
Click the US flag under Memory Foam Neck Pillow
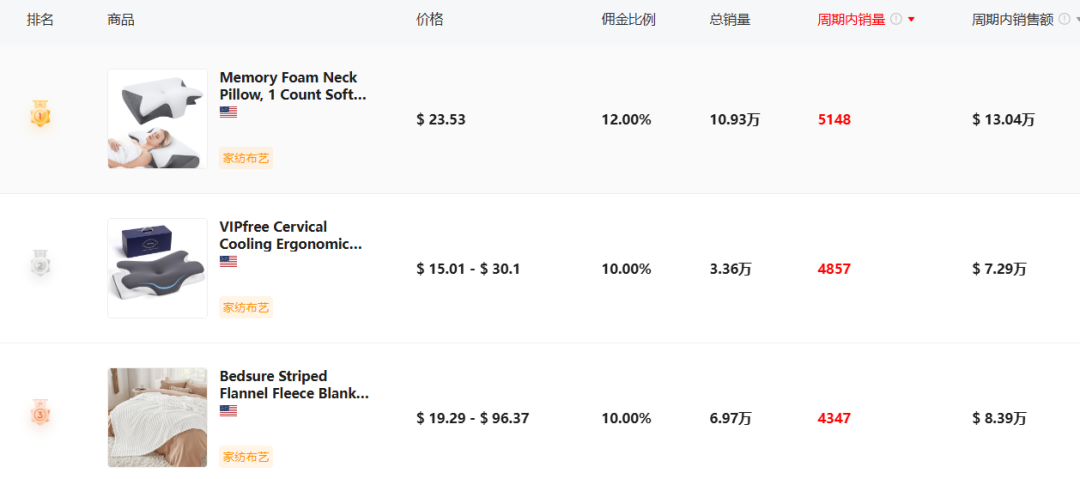coord(229,112)
